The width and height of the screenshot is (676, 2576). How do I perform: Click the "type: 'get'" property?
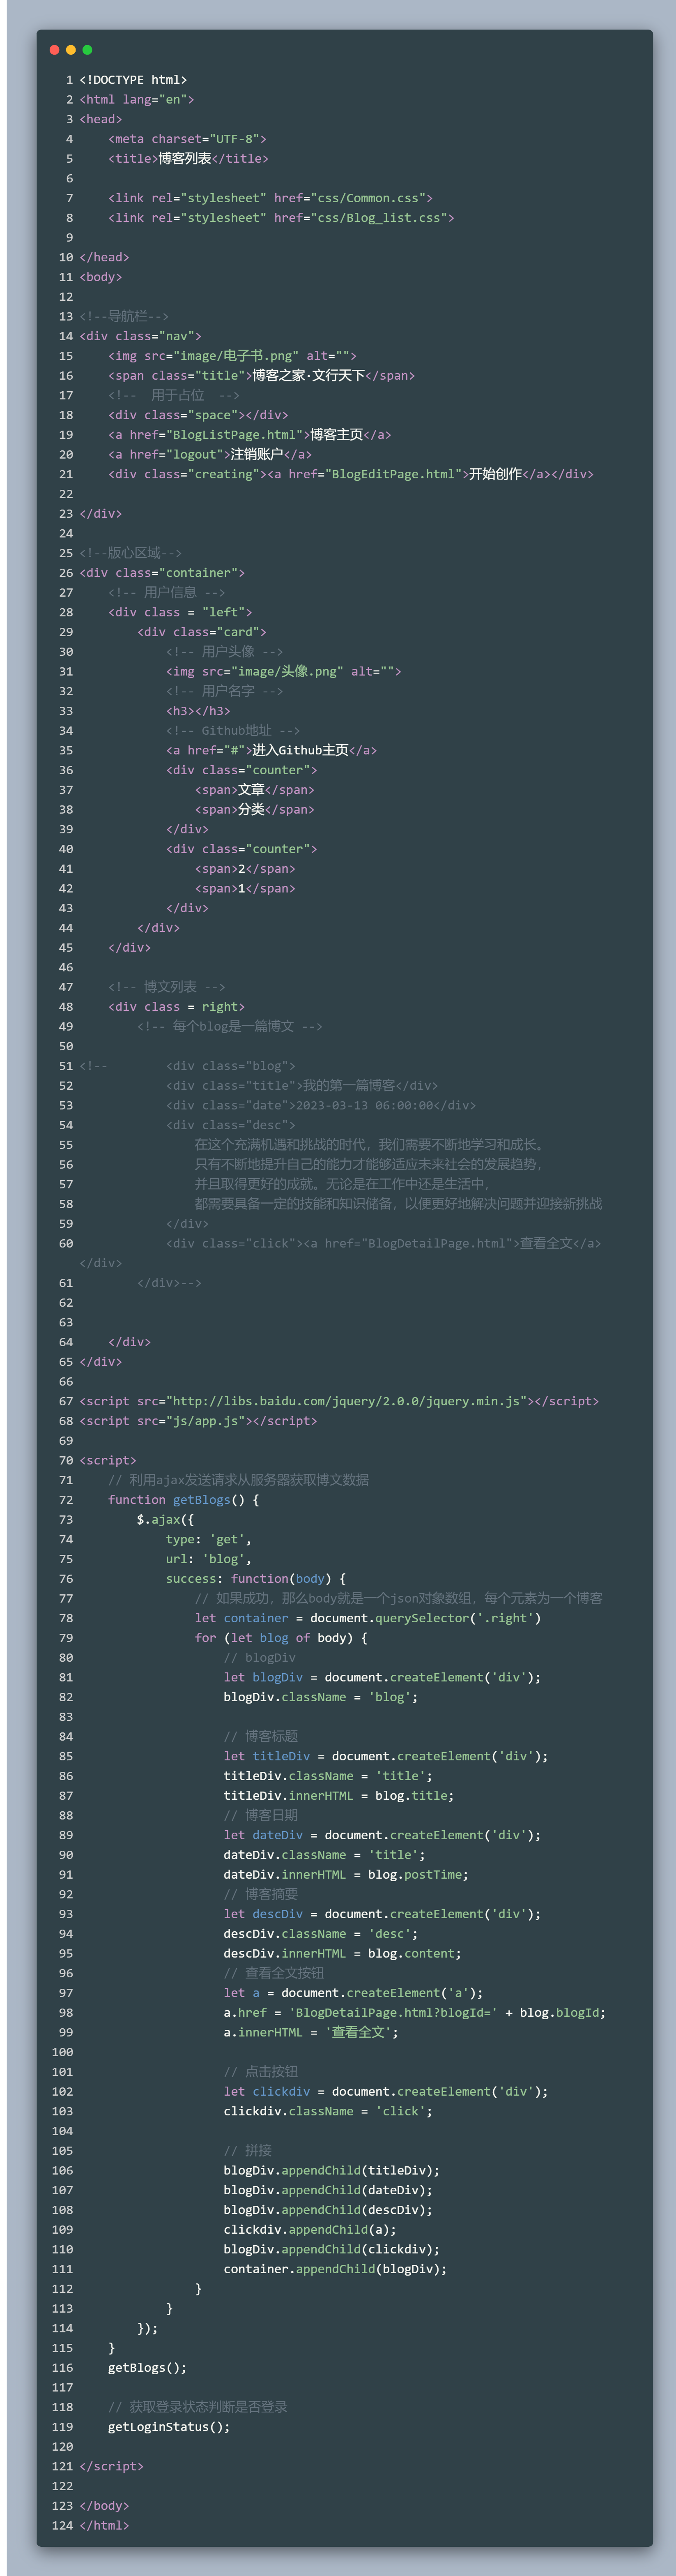coord(209,1540)
